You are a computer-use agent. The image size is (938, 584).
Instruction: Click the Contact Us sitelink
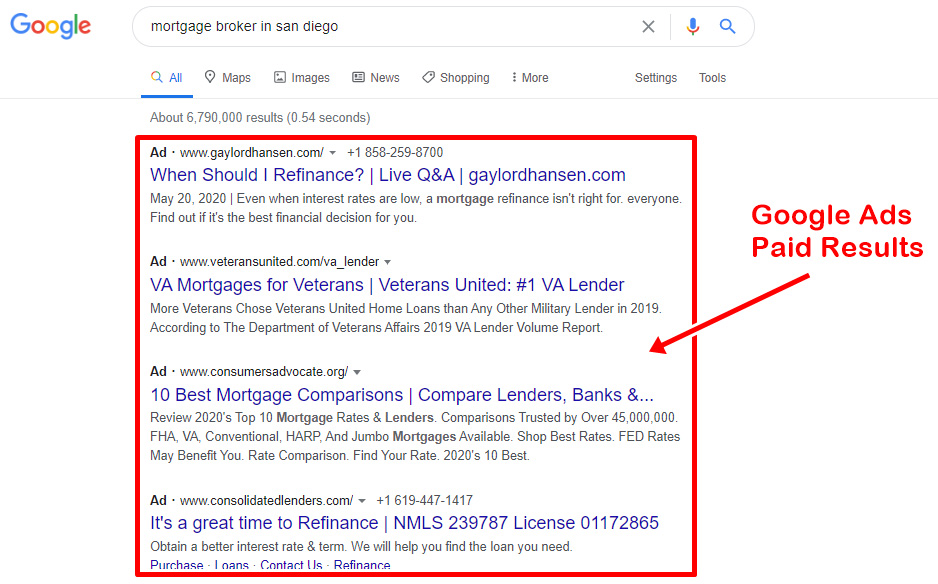click(x=291, y=565)
